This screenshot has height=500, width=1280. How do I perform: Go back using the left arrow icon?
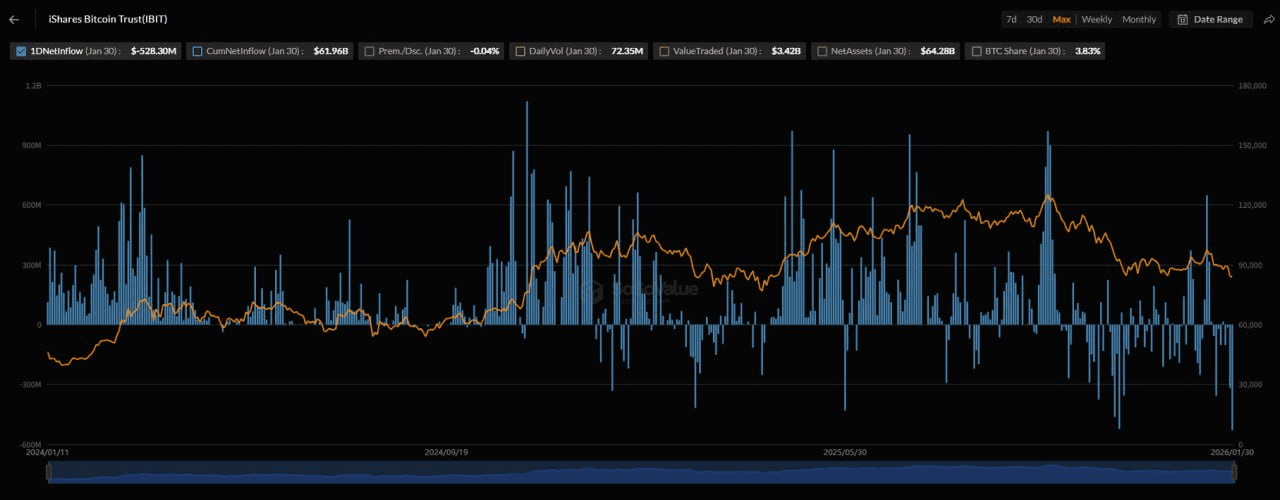click(x=14, y=19)
